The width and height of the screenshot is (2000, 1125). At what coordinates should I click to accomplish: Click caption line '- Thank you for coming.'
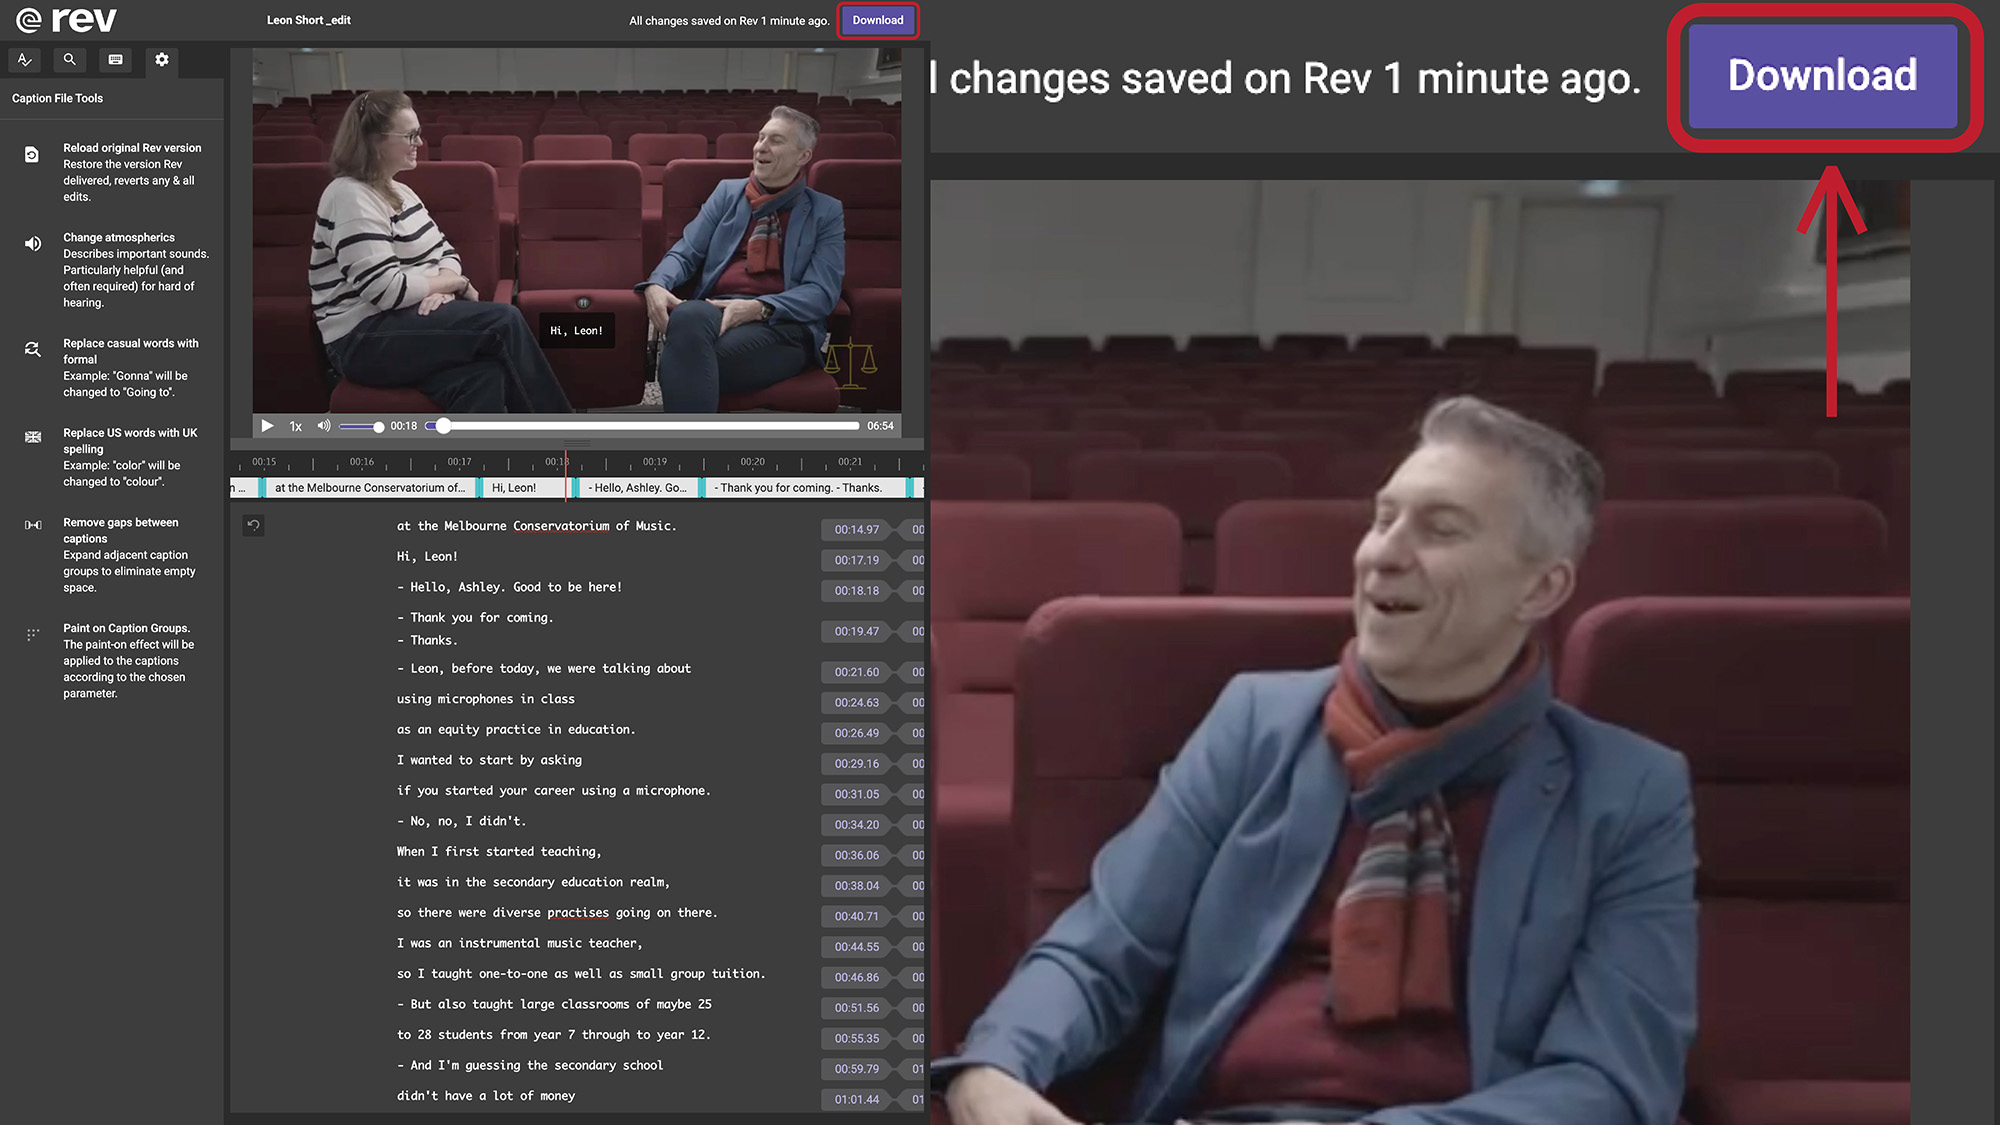pos(475,618)
